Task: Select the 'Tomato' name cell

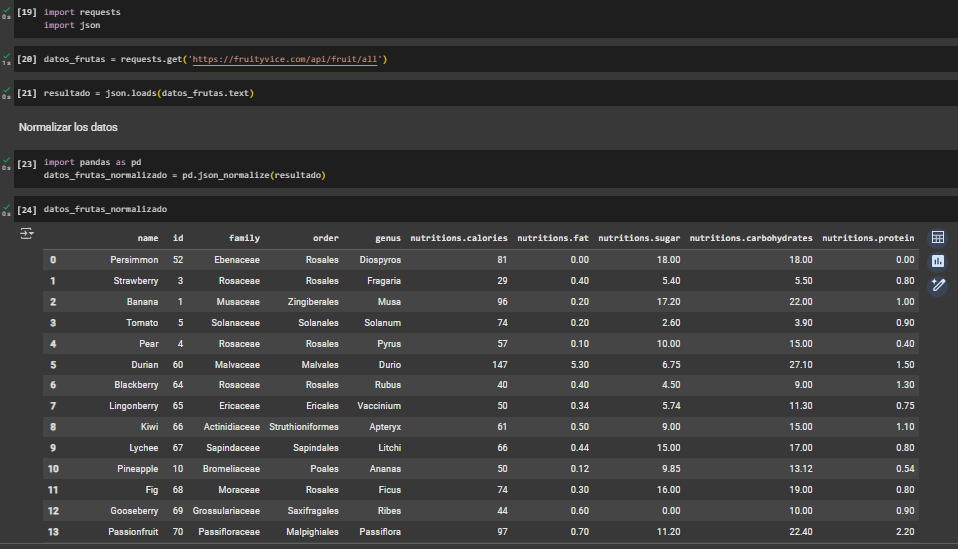Action: coord(142,322)
